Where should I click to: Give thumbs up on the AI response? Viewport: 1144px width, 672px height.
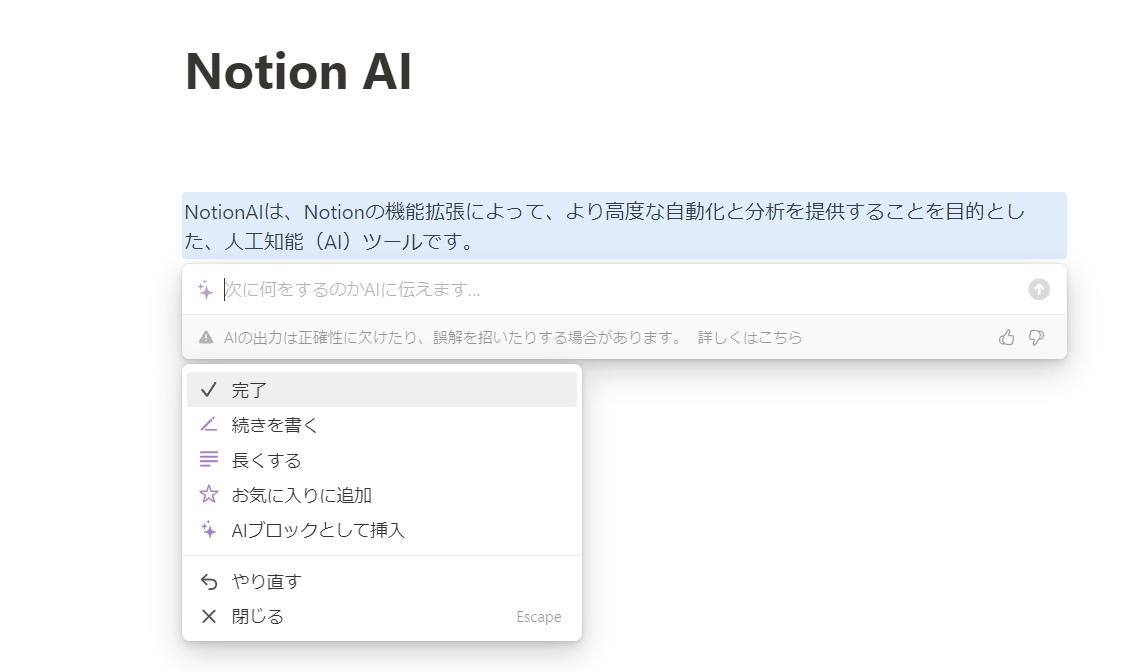point(1006,337)
